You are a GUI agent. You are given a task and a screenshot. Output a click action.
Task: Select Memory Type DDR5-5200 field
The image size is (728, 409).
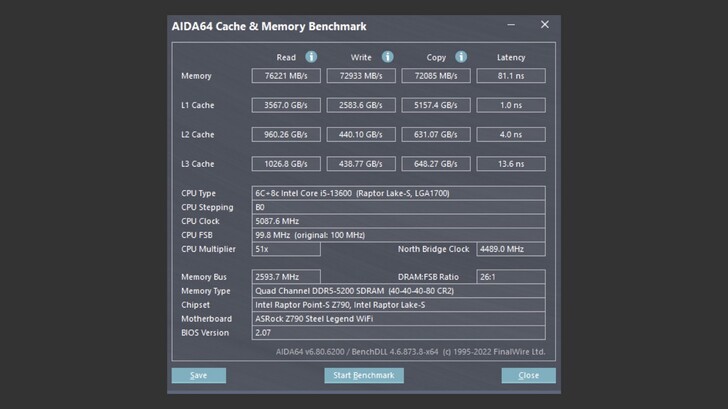(398, 291)
